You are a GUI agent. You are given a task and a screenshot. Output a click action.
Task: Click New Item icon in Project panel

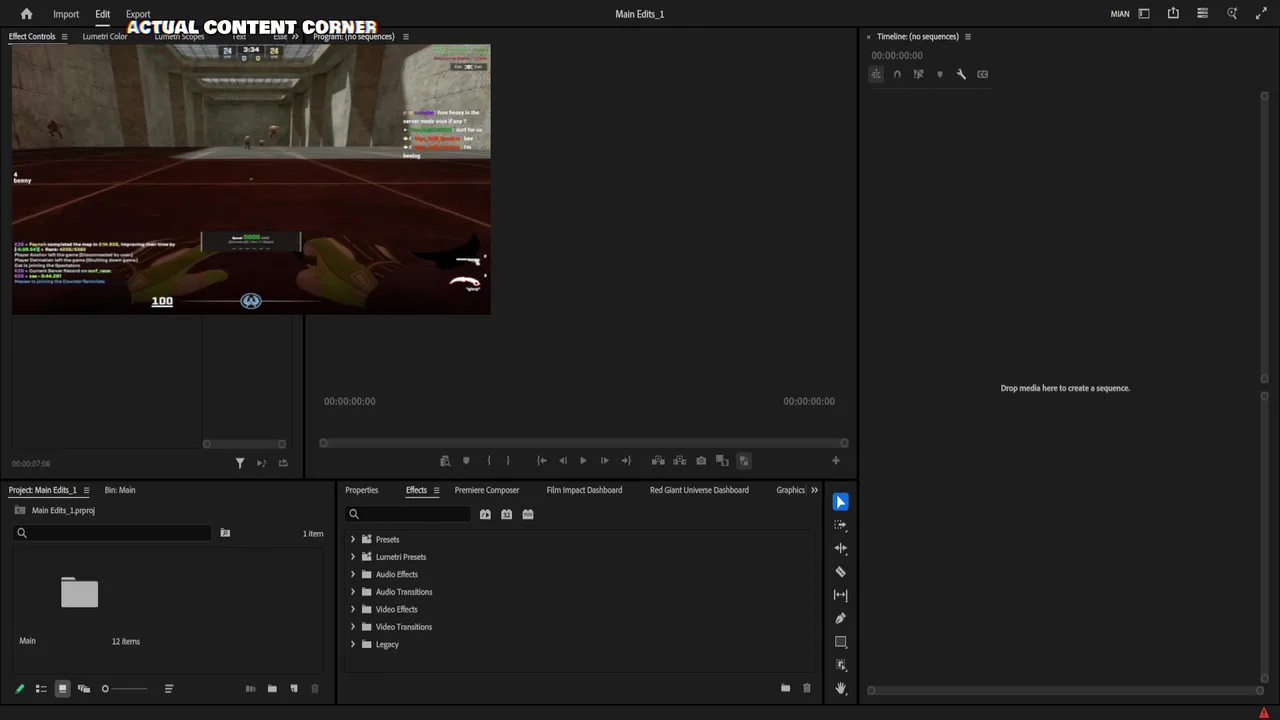pos(294,688)
